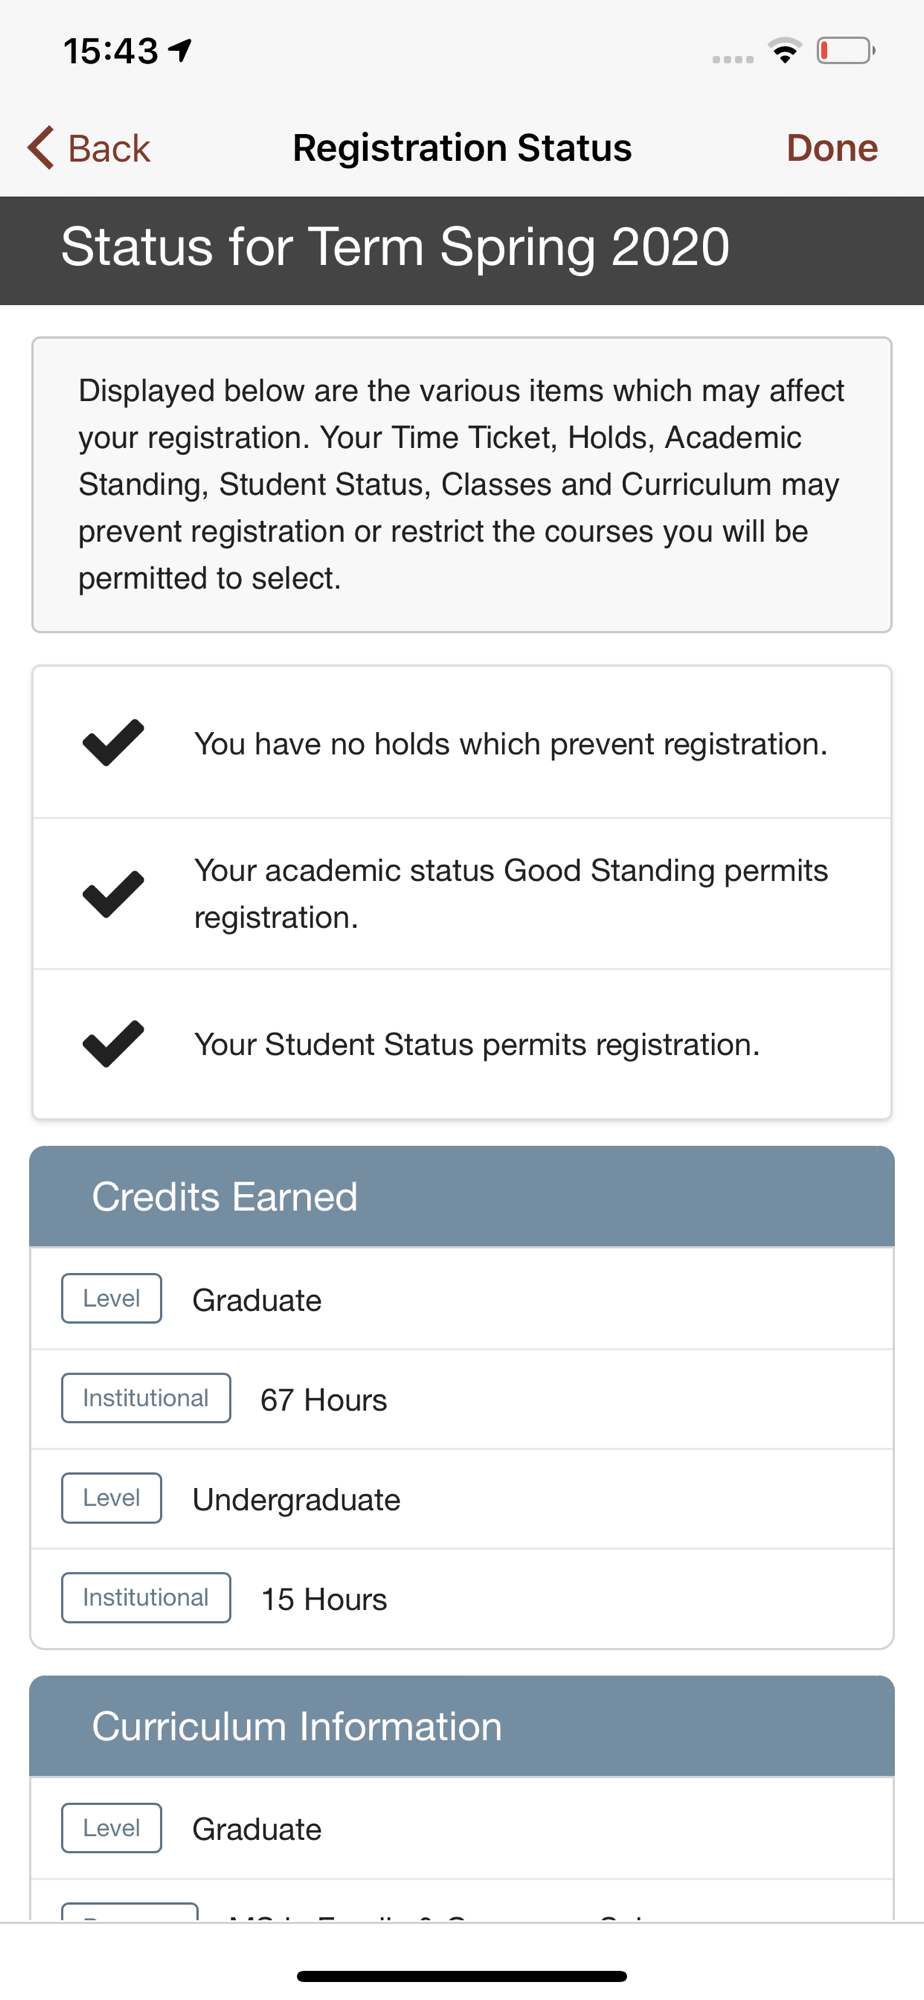Tap the Wi-Fi status icon

785,51
